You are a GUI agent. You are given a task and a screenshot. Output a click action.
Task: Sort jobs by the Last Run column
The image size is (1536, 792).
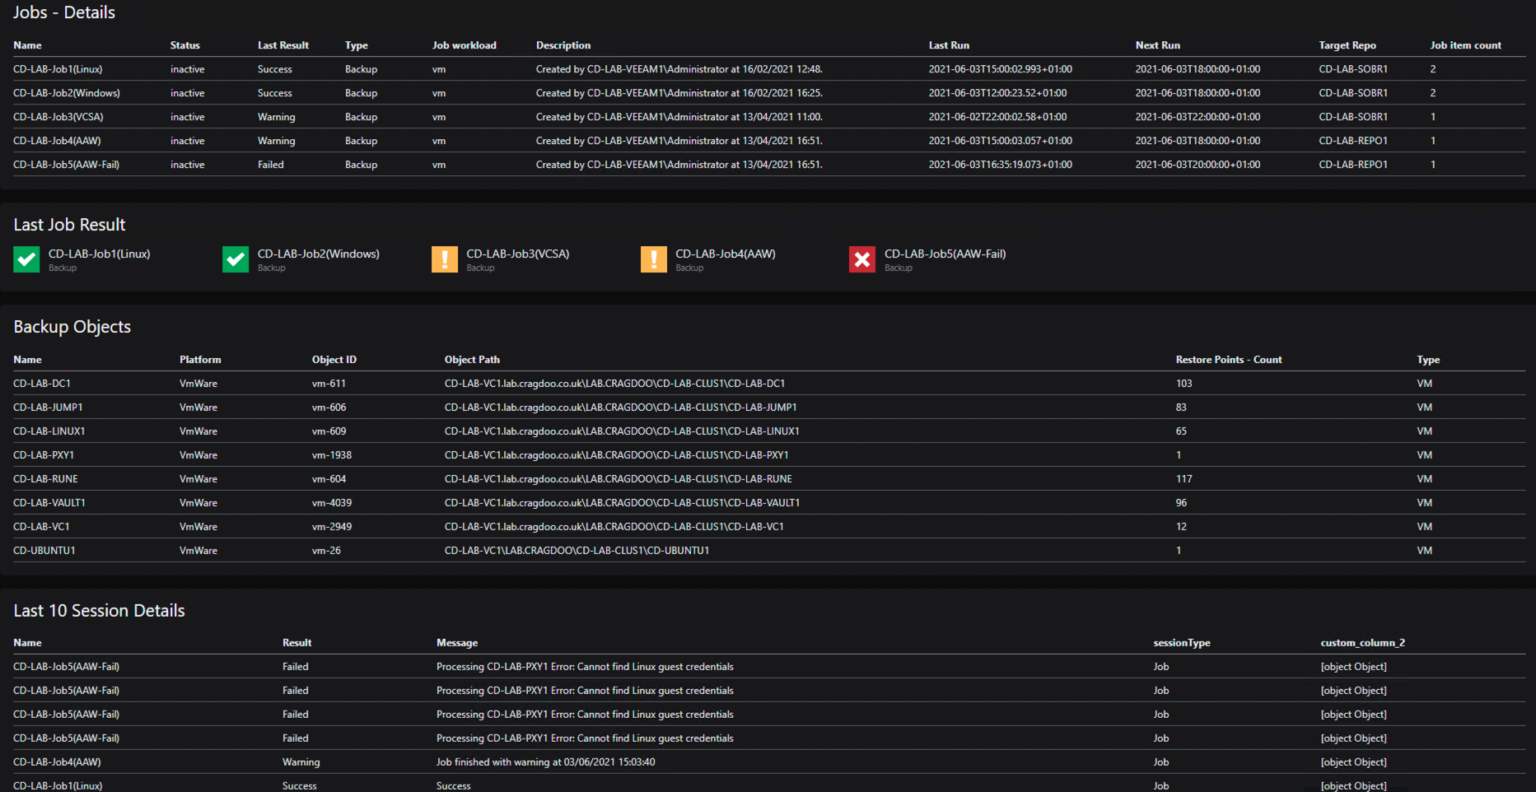948,45
